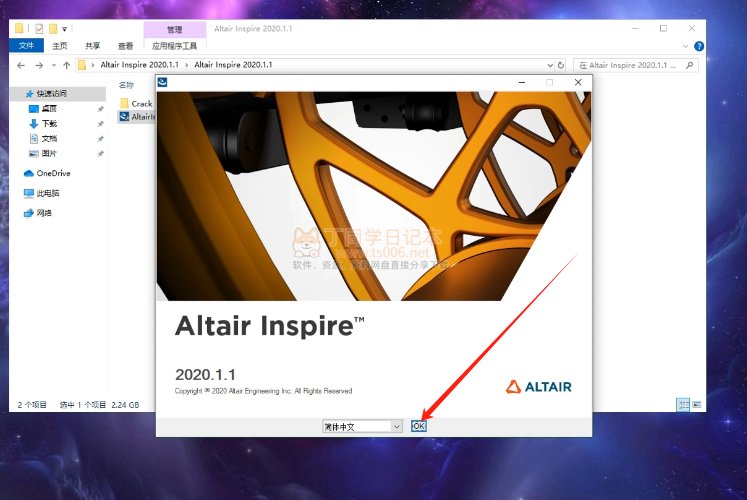Switch to the 查看 ribbon tab

click(125, 46)
